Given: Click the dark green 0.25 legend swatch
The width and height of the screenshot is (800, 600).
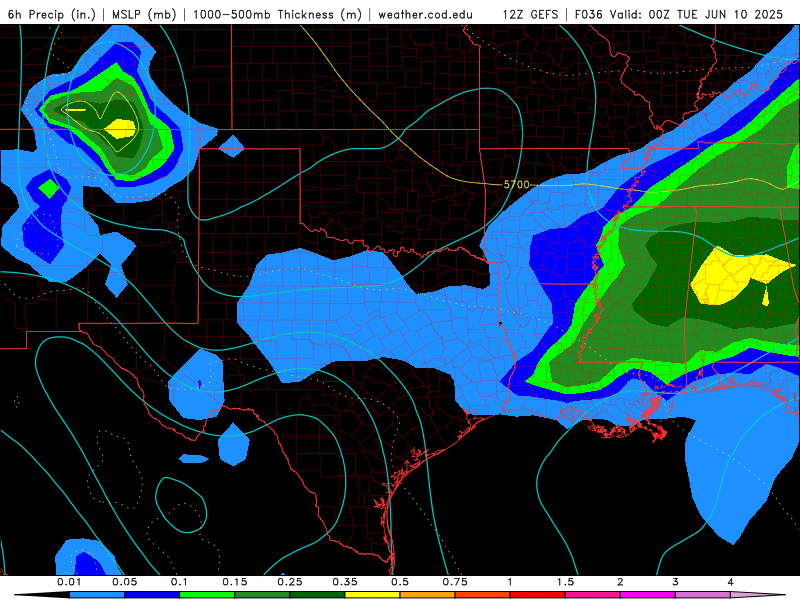Looking at the screenshot, I should tap(317, 595).
